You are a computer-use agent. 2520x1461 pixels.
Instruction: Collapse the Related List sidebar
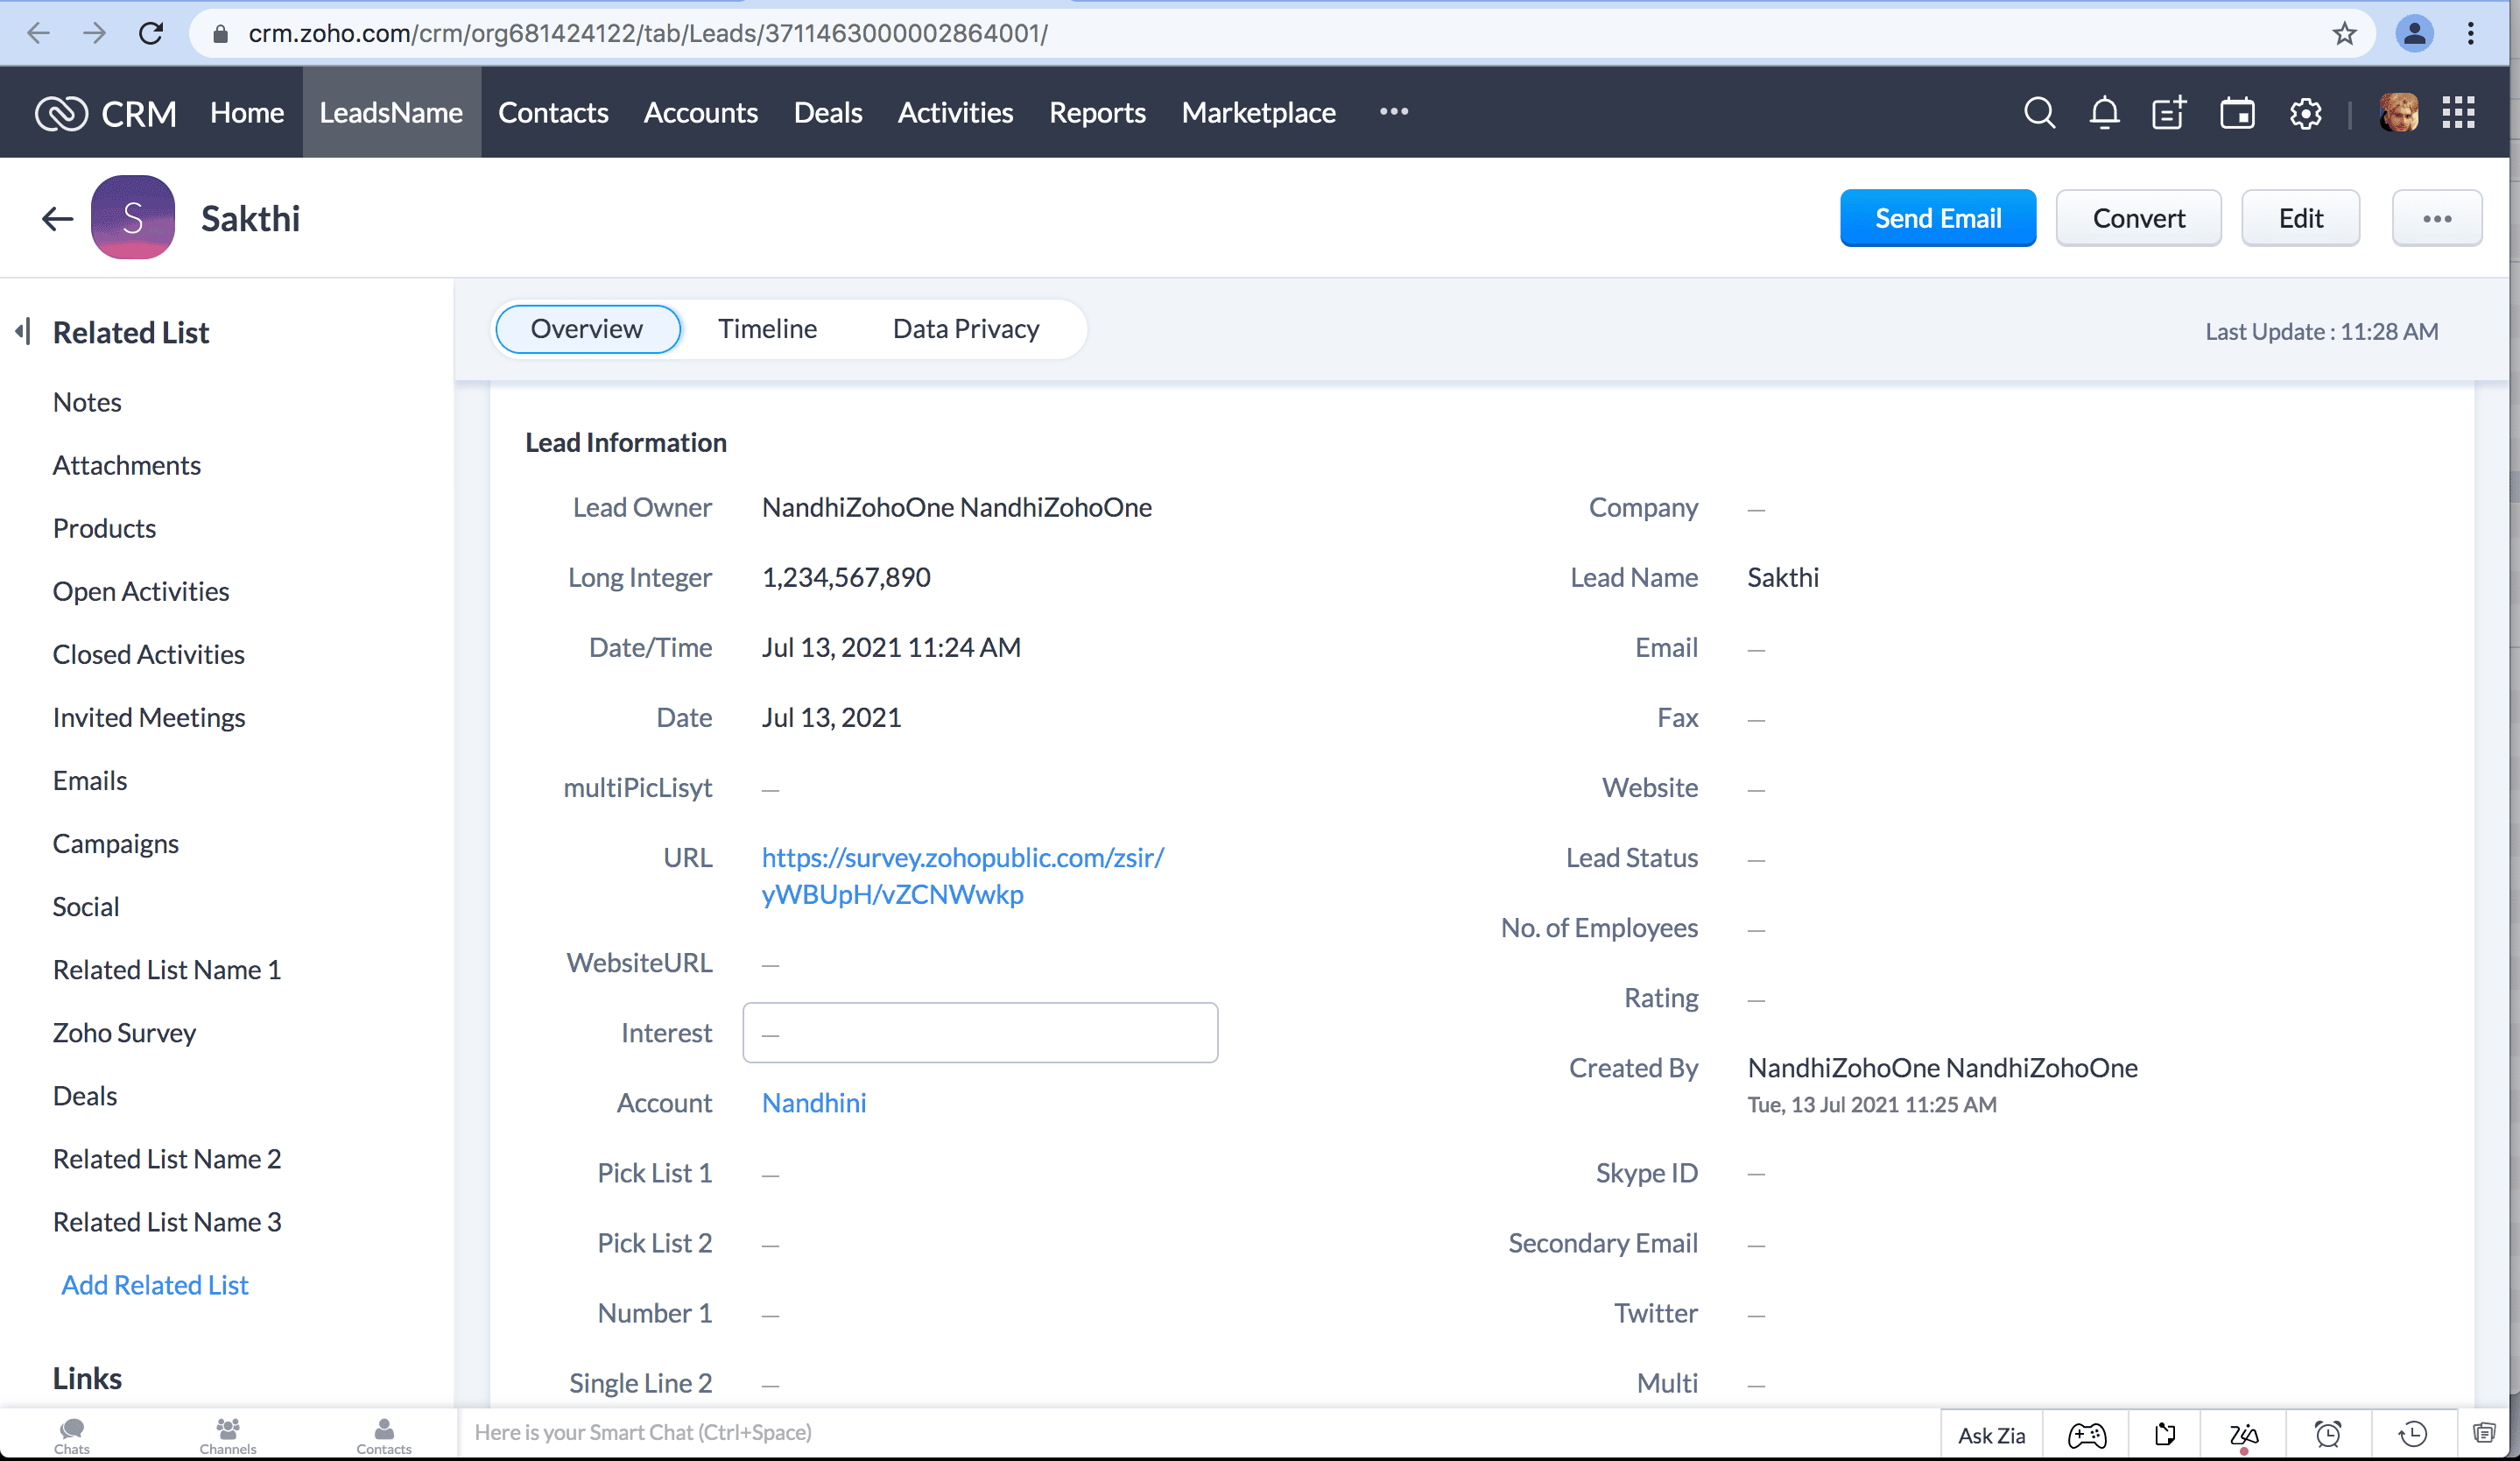[23, 331]
